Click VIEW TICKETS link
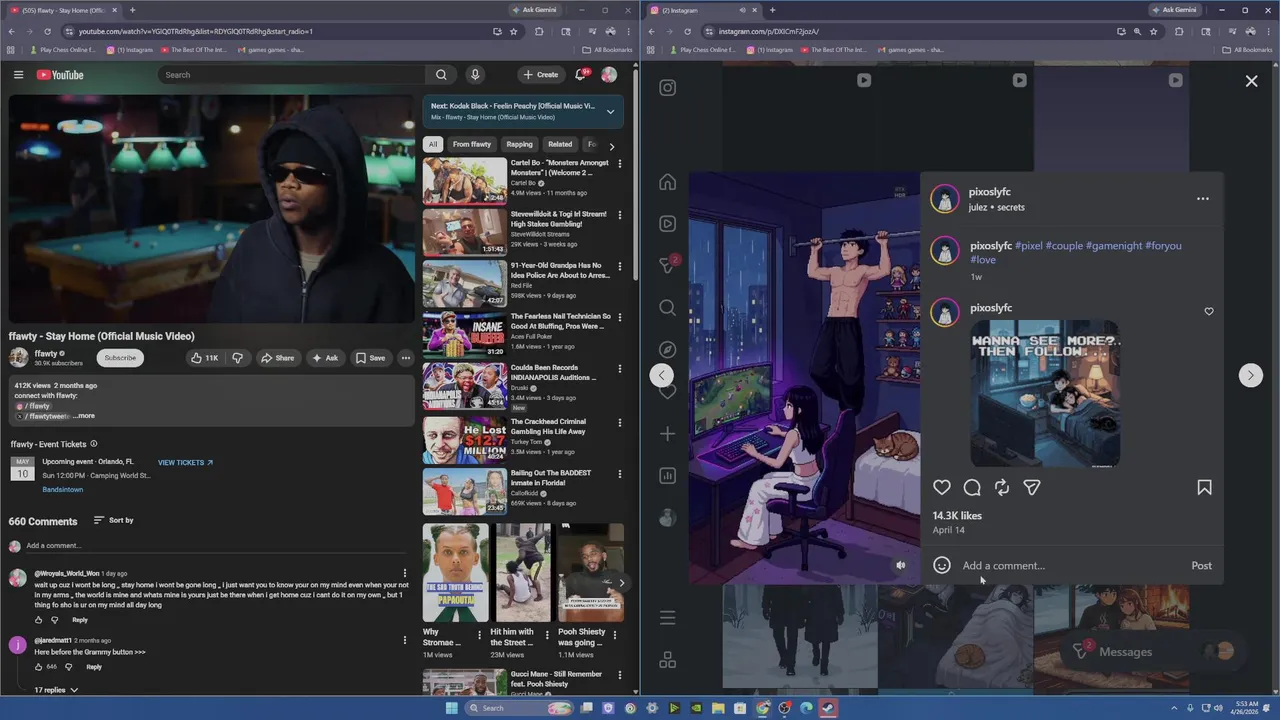The height and width of the screenshot is (720, 1280). (186, 463)
